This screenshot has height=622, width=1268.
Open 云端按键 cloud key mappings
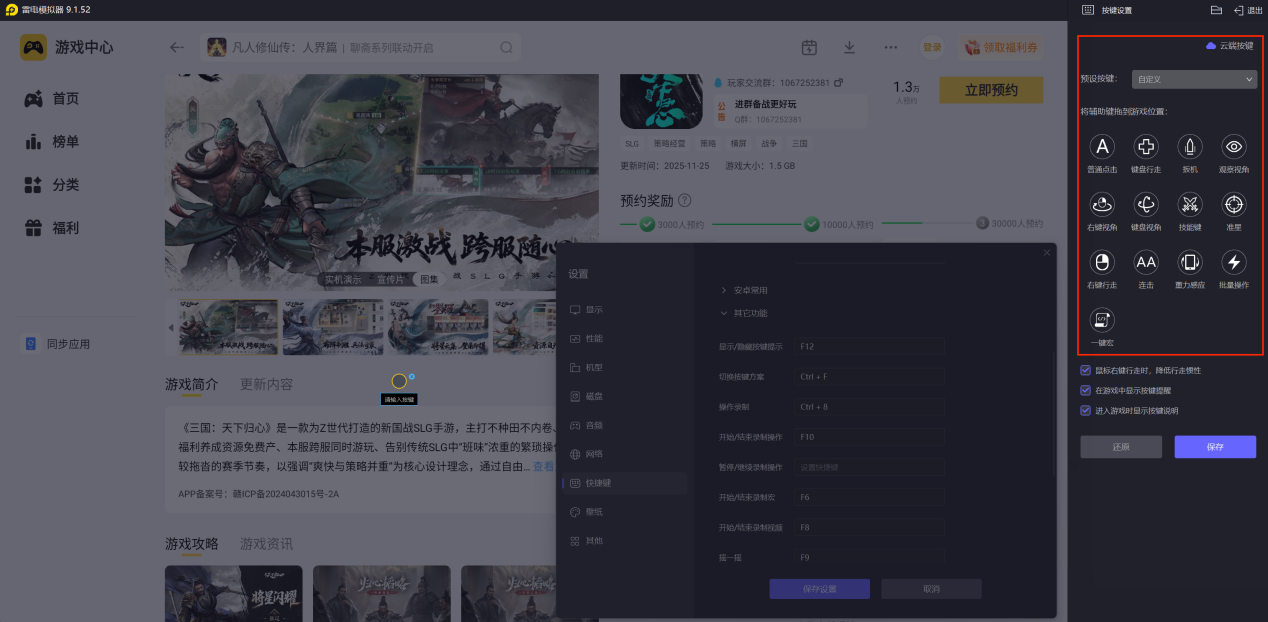pyautogui.click(x=1229, y=46)
